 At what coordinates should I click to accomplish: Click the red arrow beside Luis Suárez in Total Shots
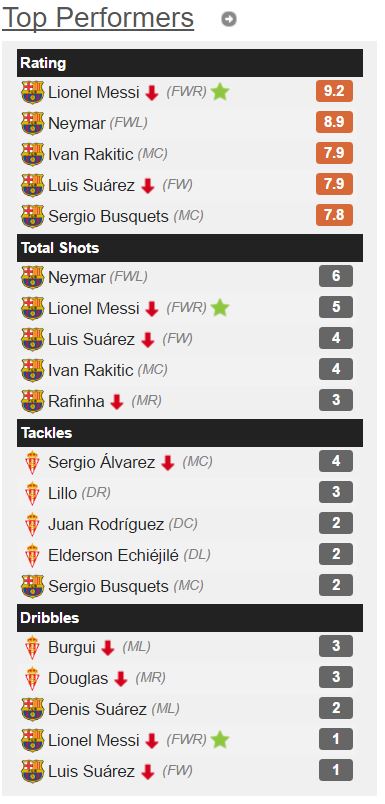point(148,340)
